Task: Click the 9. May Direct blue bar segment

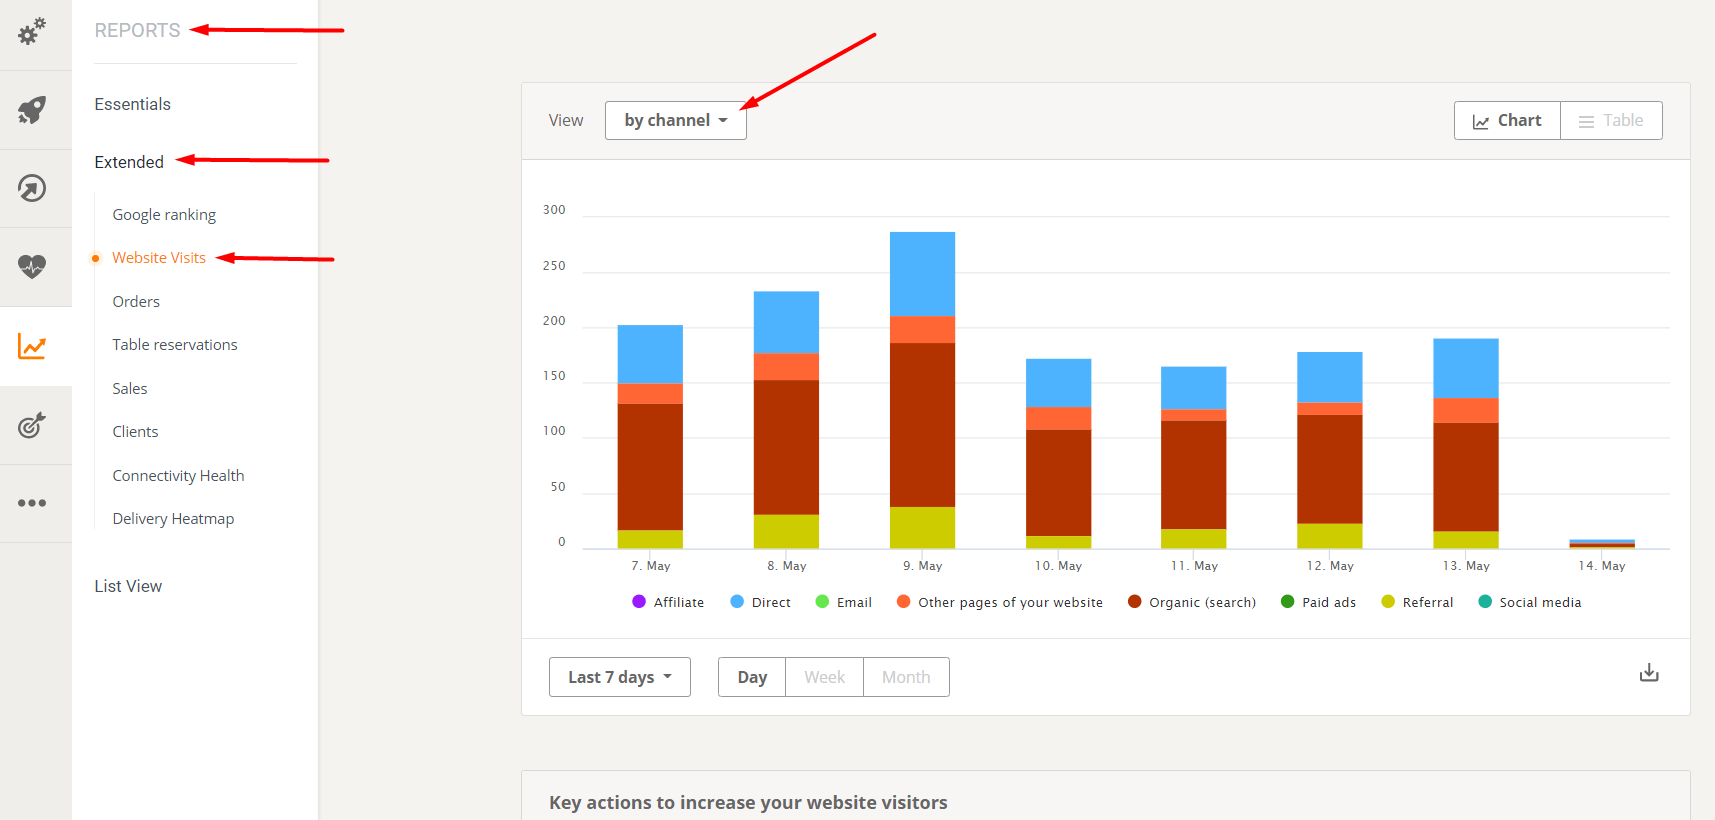Action: click(x=922, y=274)
